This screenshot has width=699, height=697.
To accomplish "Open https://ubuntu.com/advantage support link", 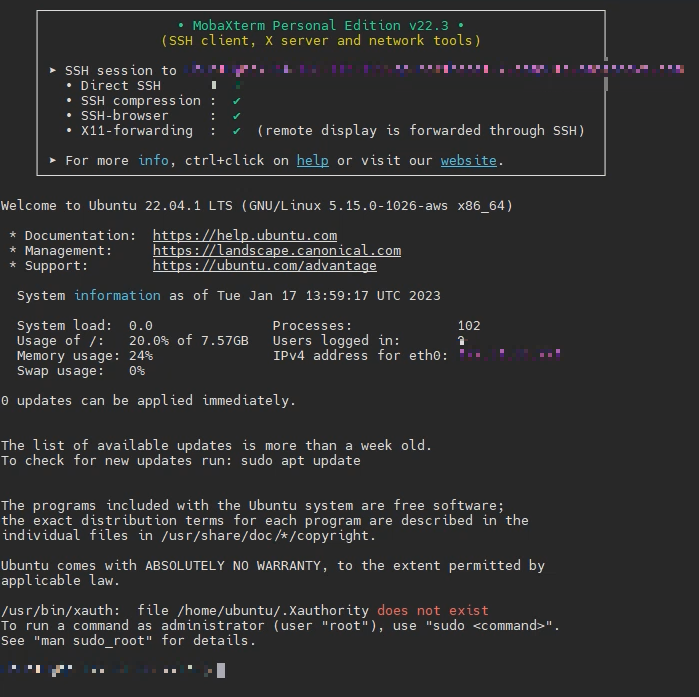I will (x=265, y=266).
